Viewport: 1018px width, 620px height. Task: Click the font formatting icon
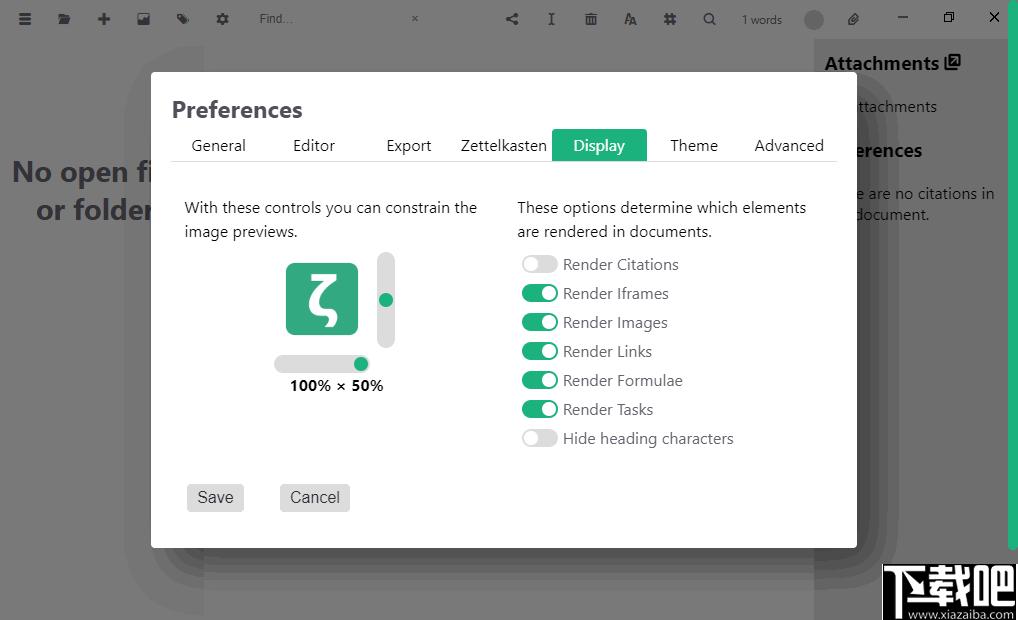point(630,19)
